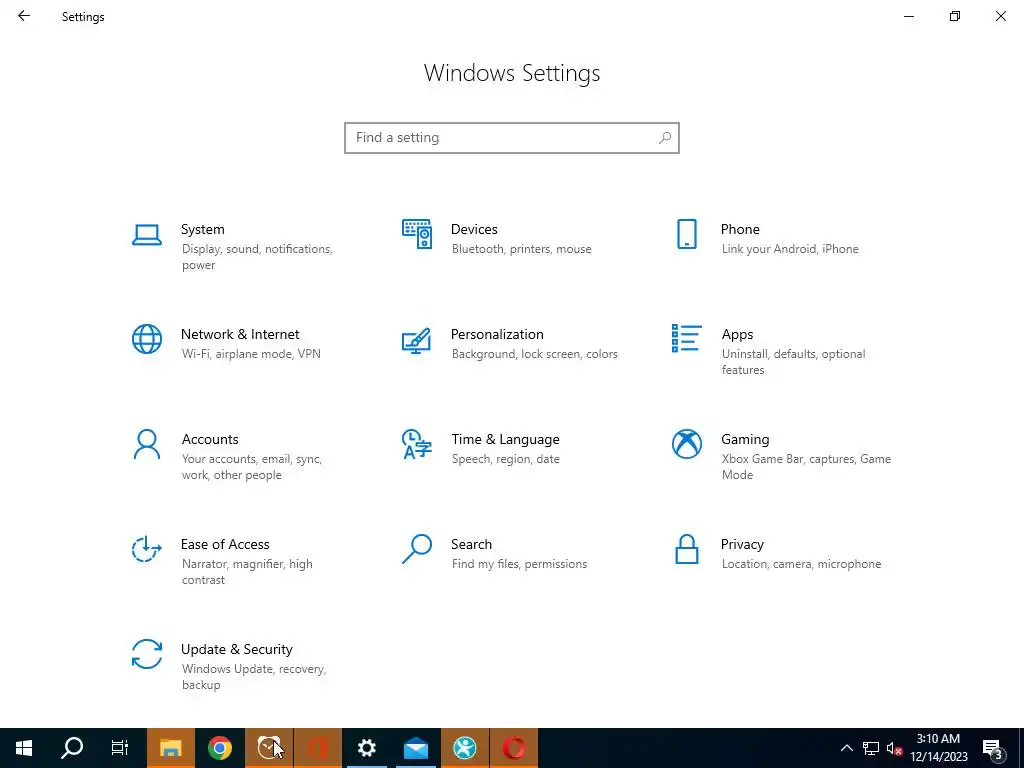The width and height of the screenshot is (1024, 768).
Task: Switch to Opera browser in taskbar
Action: [x=514, y=748]
